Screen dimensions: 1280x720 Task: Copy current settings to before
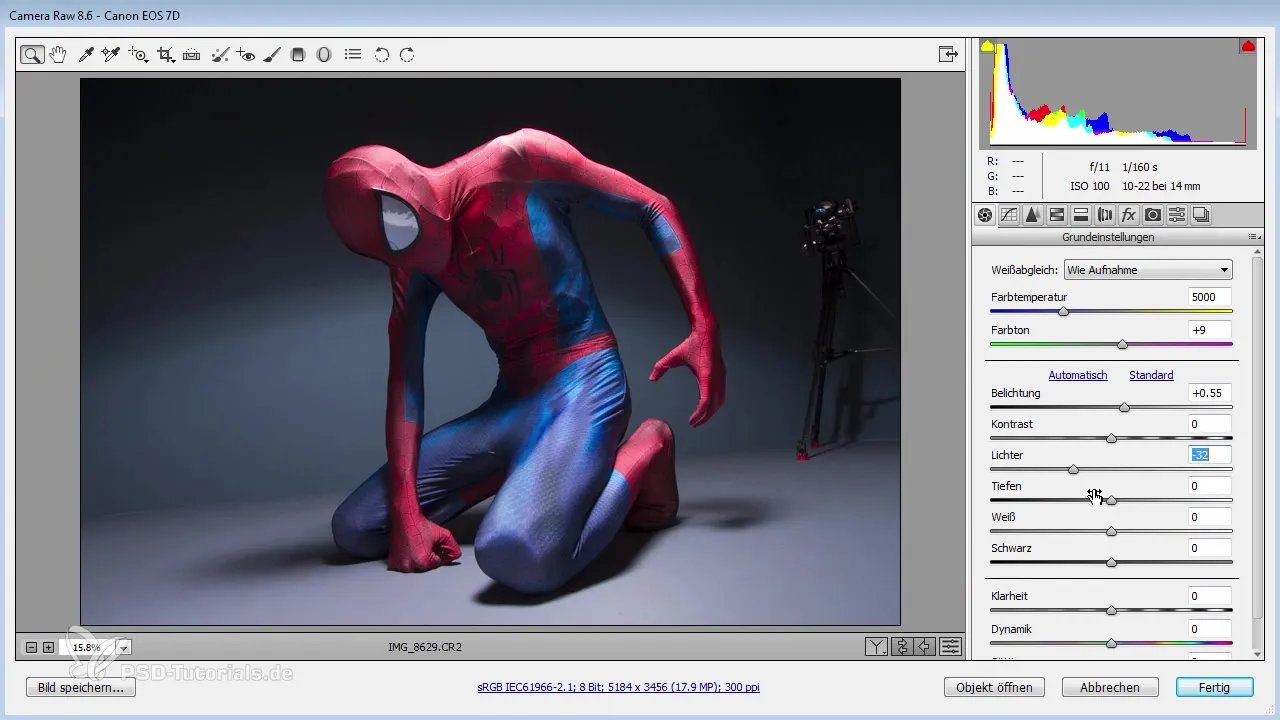point(926,647)
